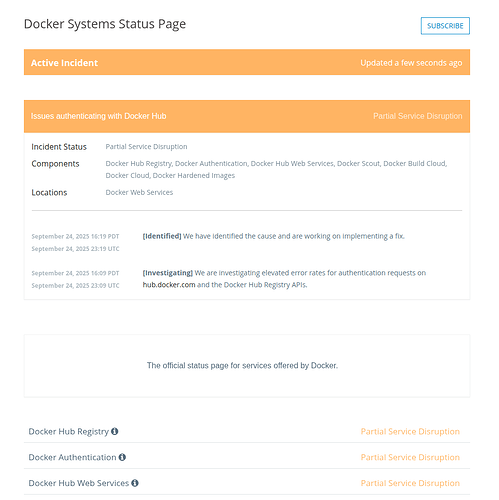Click the Incident Status label
499x500 pixels.
pos(59,147)
